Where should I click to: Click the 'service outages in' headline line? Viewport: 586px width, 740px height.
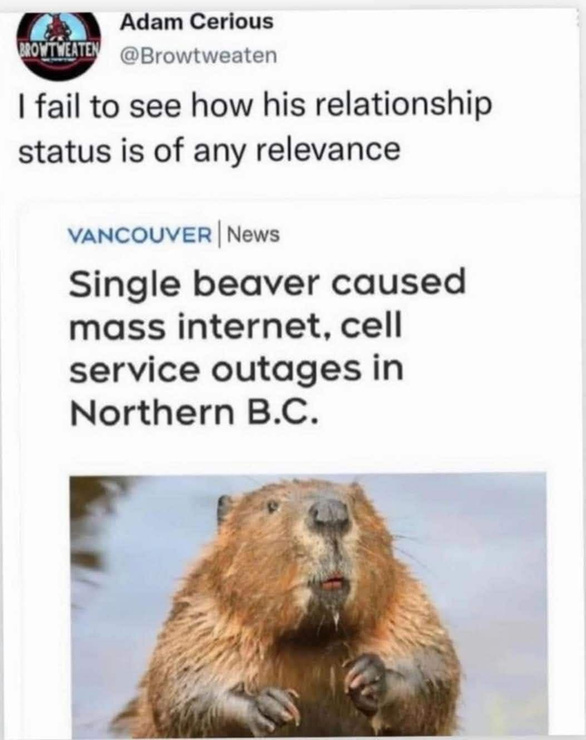(x=236, y=369)
